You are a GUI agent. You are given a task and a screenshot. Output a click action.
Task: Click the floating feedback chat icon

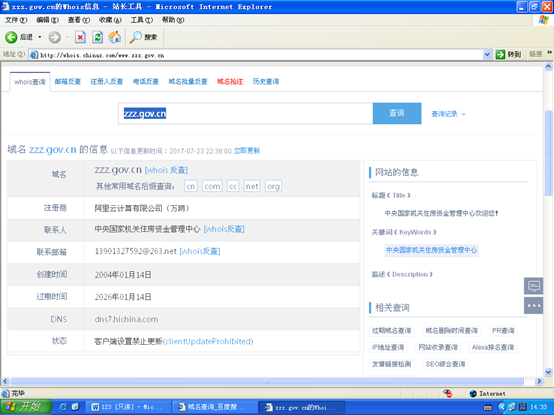coord(534,286)
